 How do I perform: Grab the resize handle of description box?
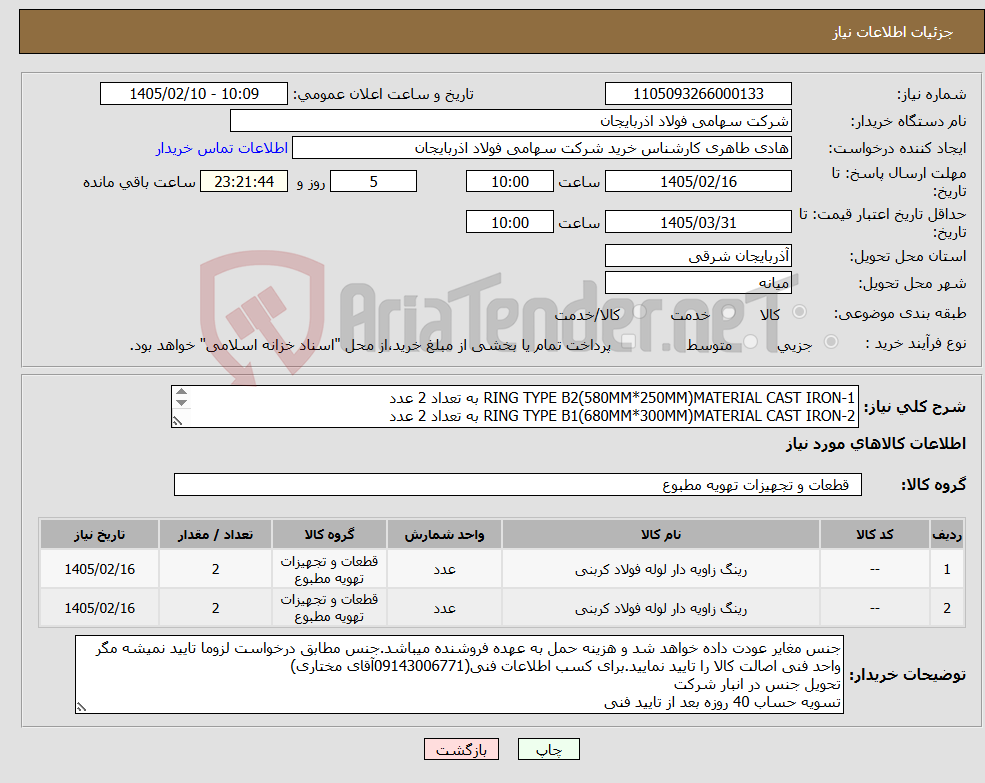coord(178,421)
